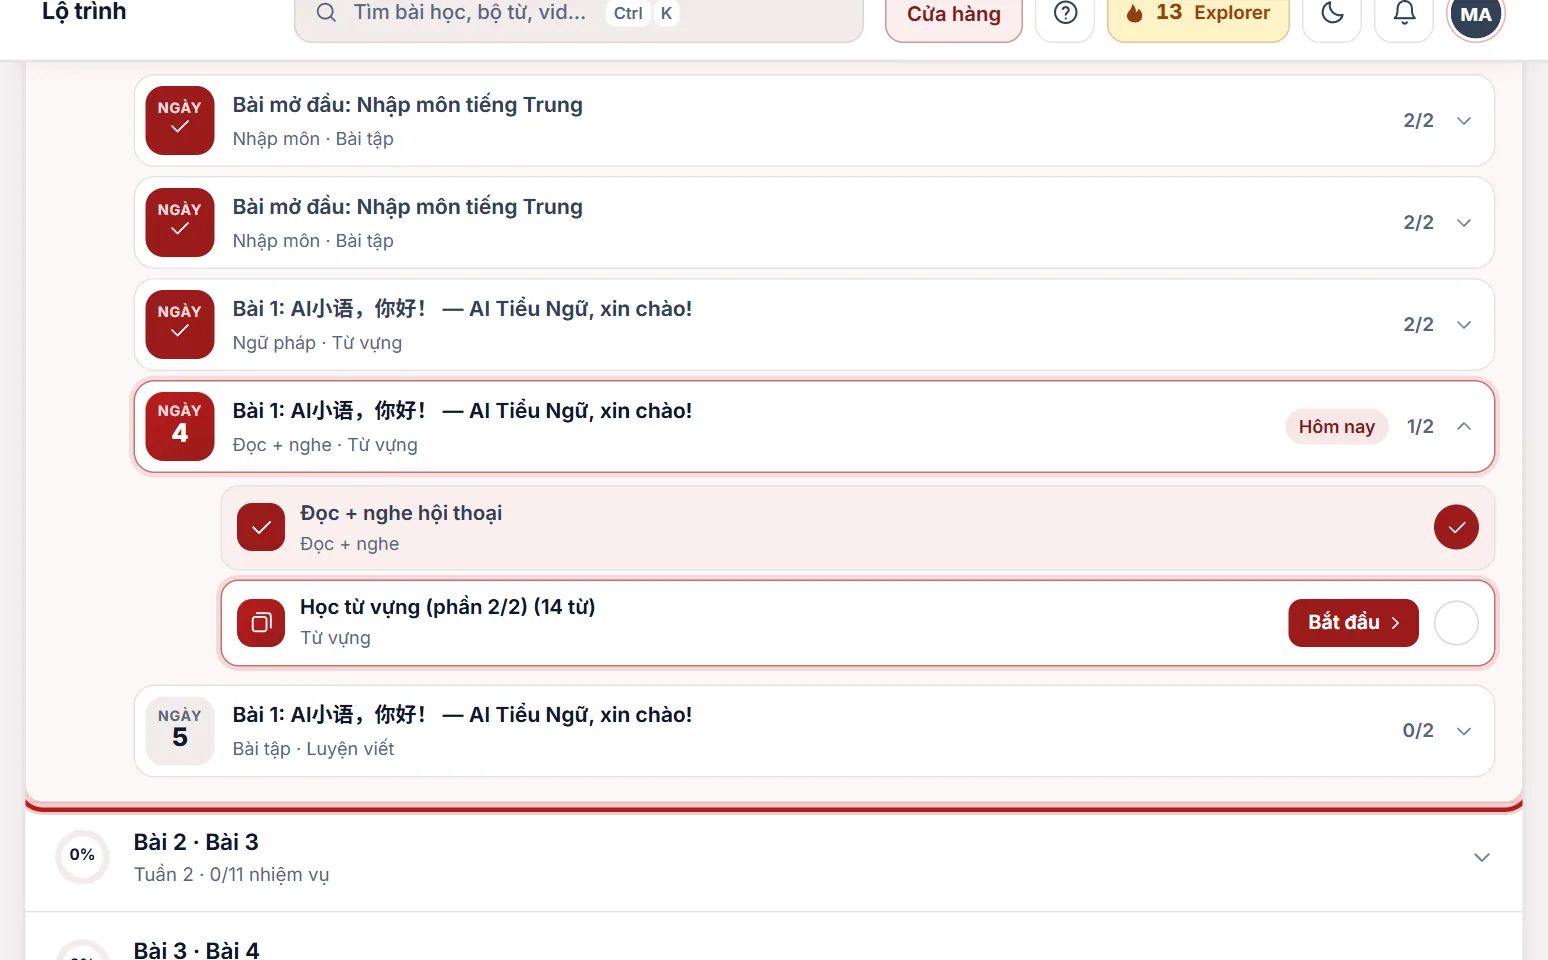Open the help question mark icon

point(1066,13)
